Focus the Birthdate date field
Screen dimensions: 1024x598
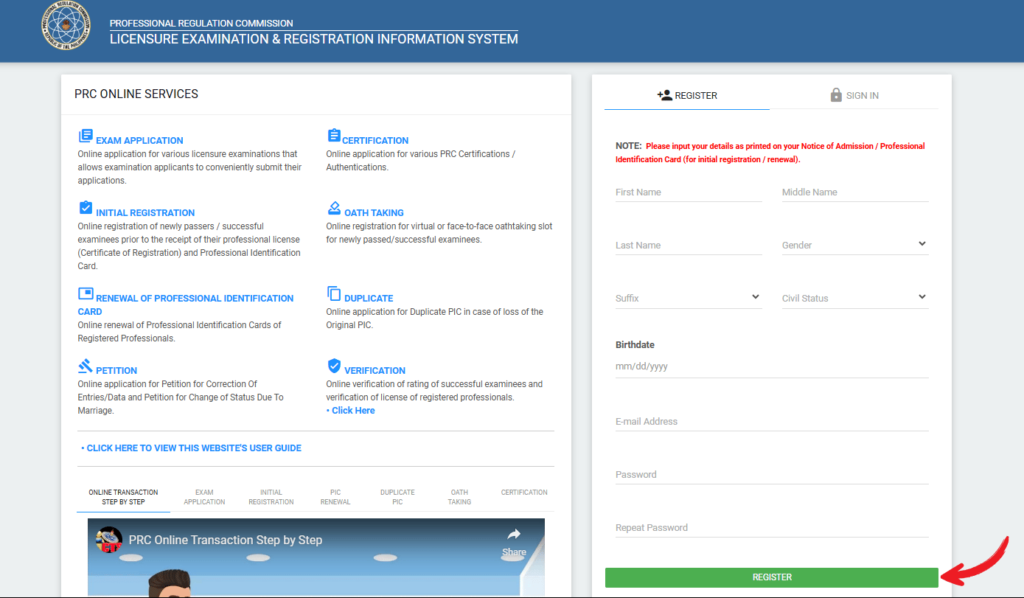771,366
